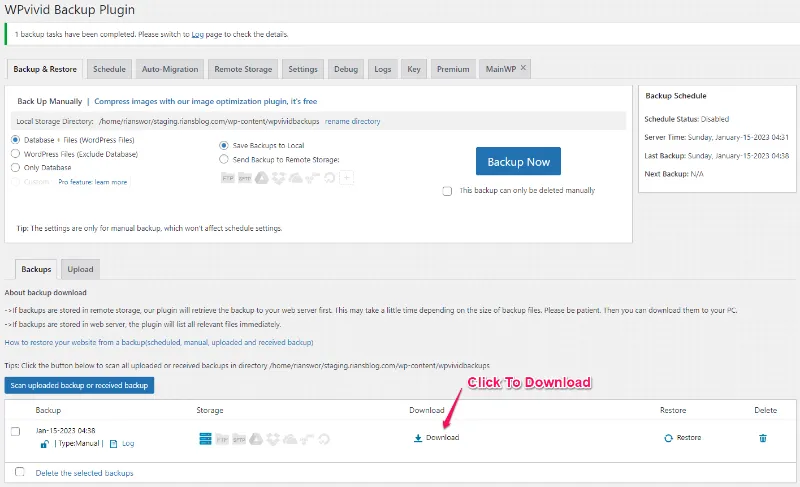This screenshot has width=800, height=487.
Task: Click the SFTP icon in the Storage column
Action: coord(239,439)
